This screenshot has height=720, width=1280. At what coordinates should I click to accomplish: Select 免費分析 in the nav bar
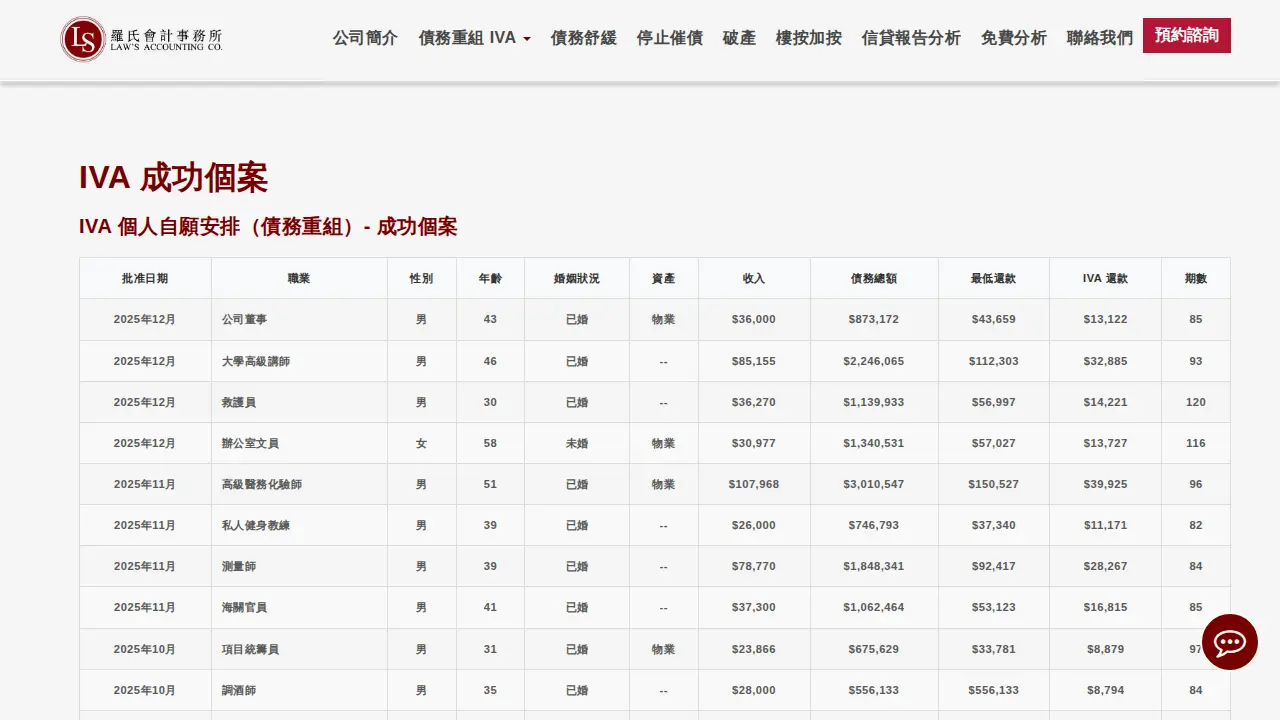(1014, 38)
